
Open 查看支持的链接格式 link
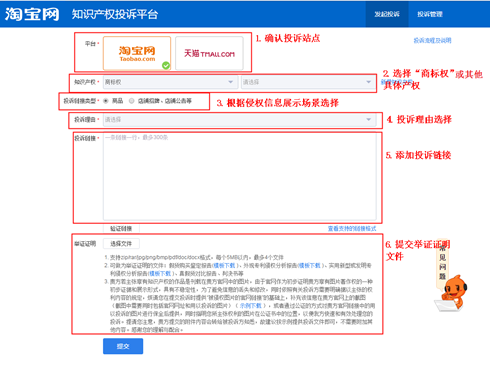[x=352, y=229]
